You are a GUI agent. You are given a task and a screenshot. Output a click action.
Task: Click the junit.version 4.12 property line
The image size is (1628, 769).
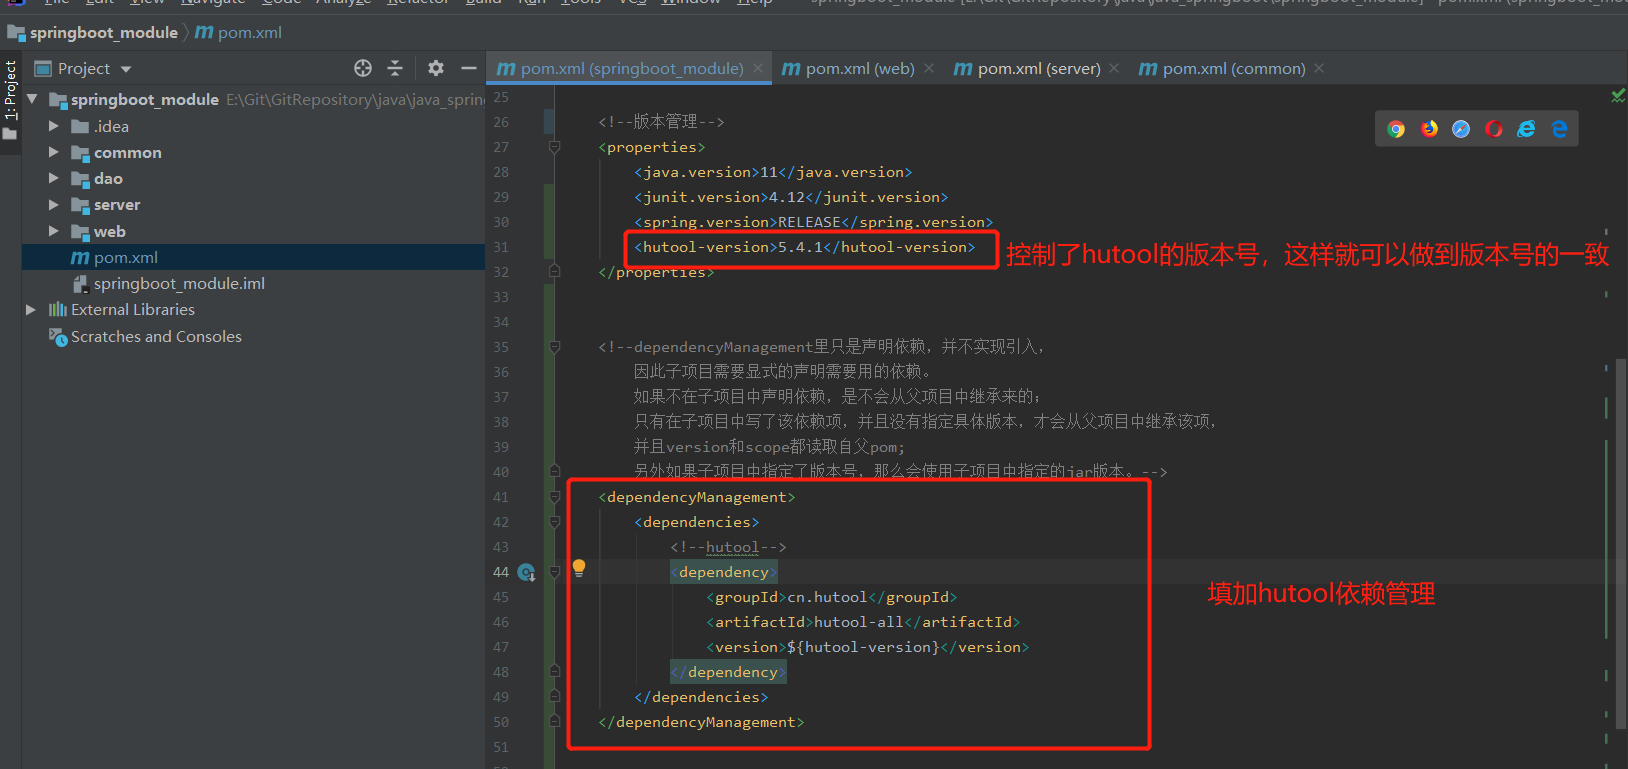point(791,197)
